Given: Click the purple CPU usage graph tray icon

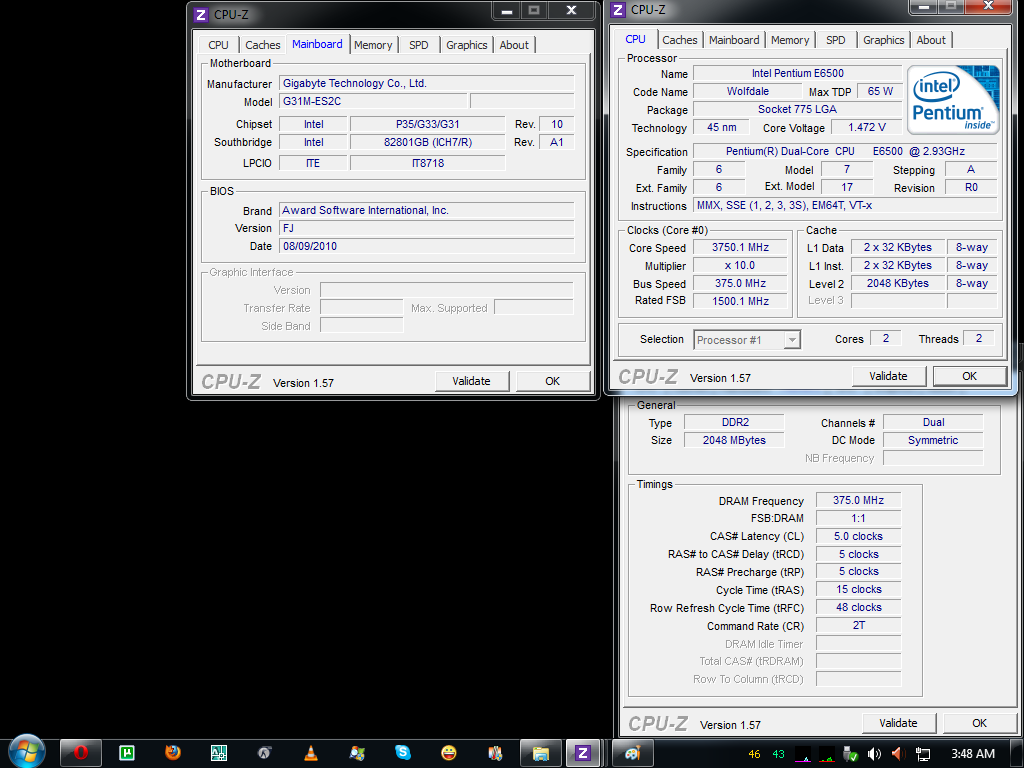Looking at the screenshot, I should [803, 754].
